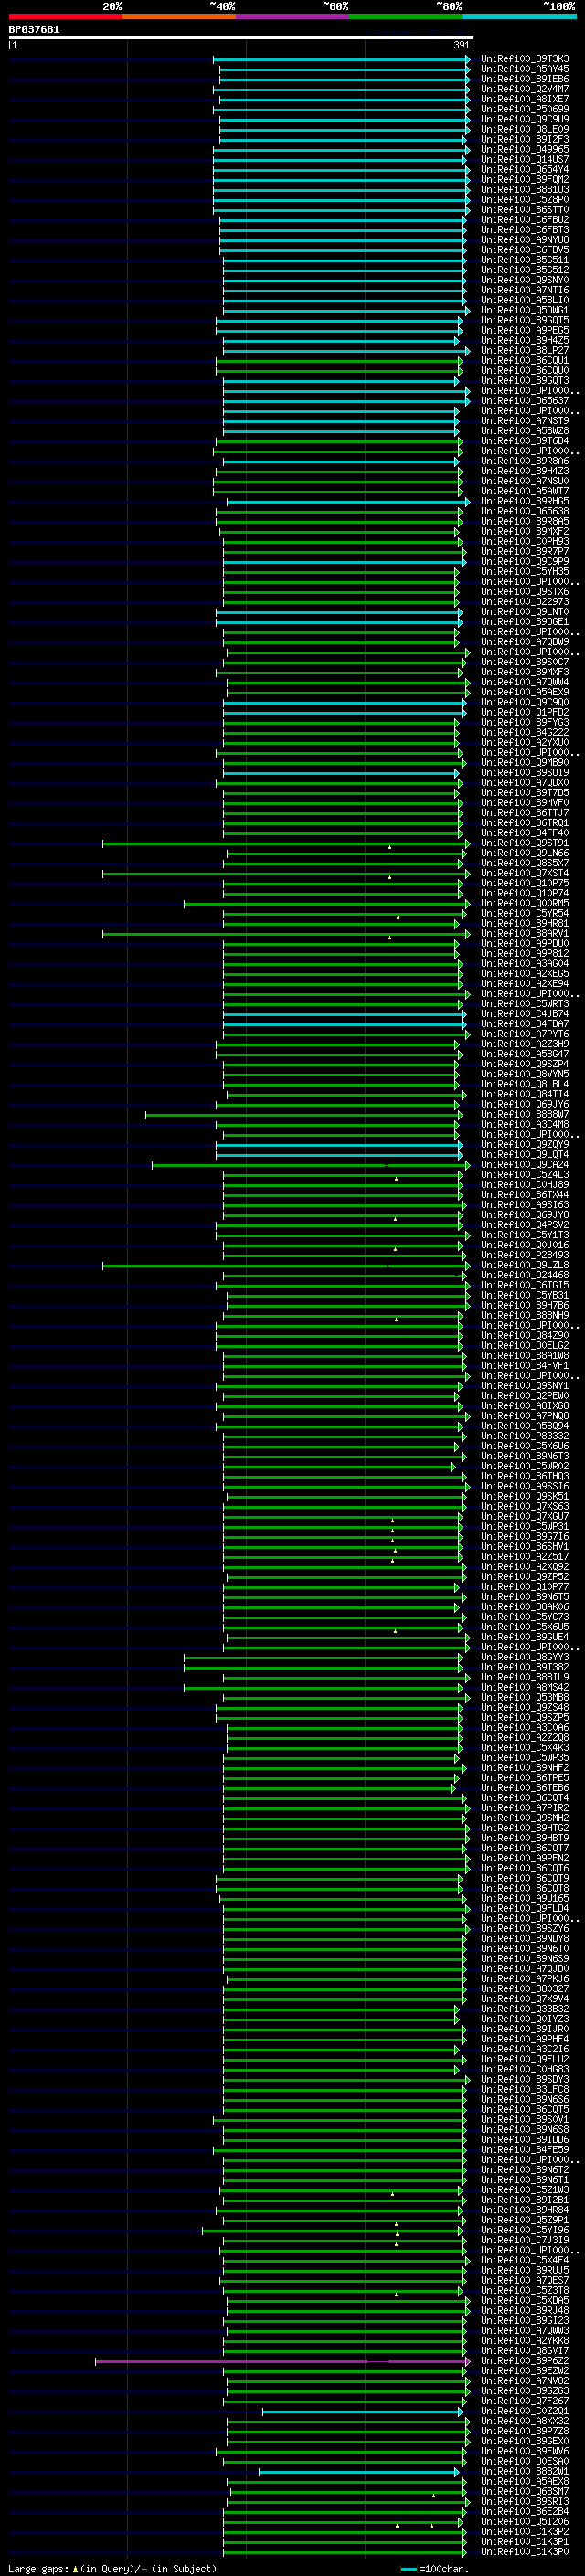
Task: Select hit UniRef100_O22973
Action: click(525, 601)
